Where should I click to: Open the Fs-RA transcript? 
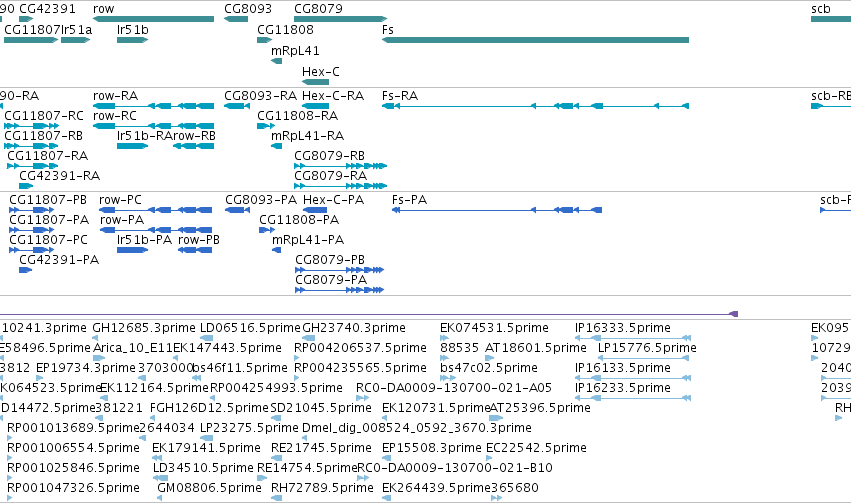click(x=536, y=106)
